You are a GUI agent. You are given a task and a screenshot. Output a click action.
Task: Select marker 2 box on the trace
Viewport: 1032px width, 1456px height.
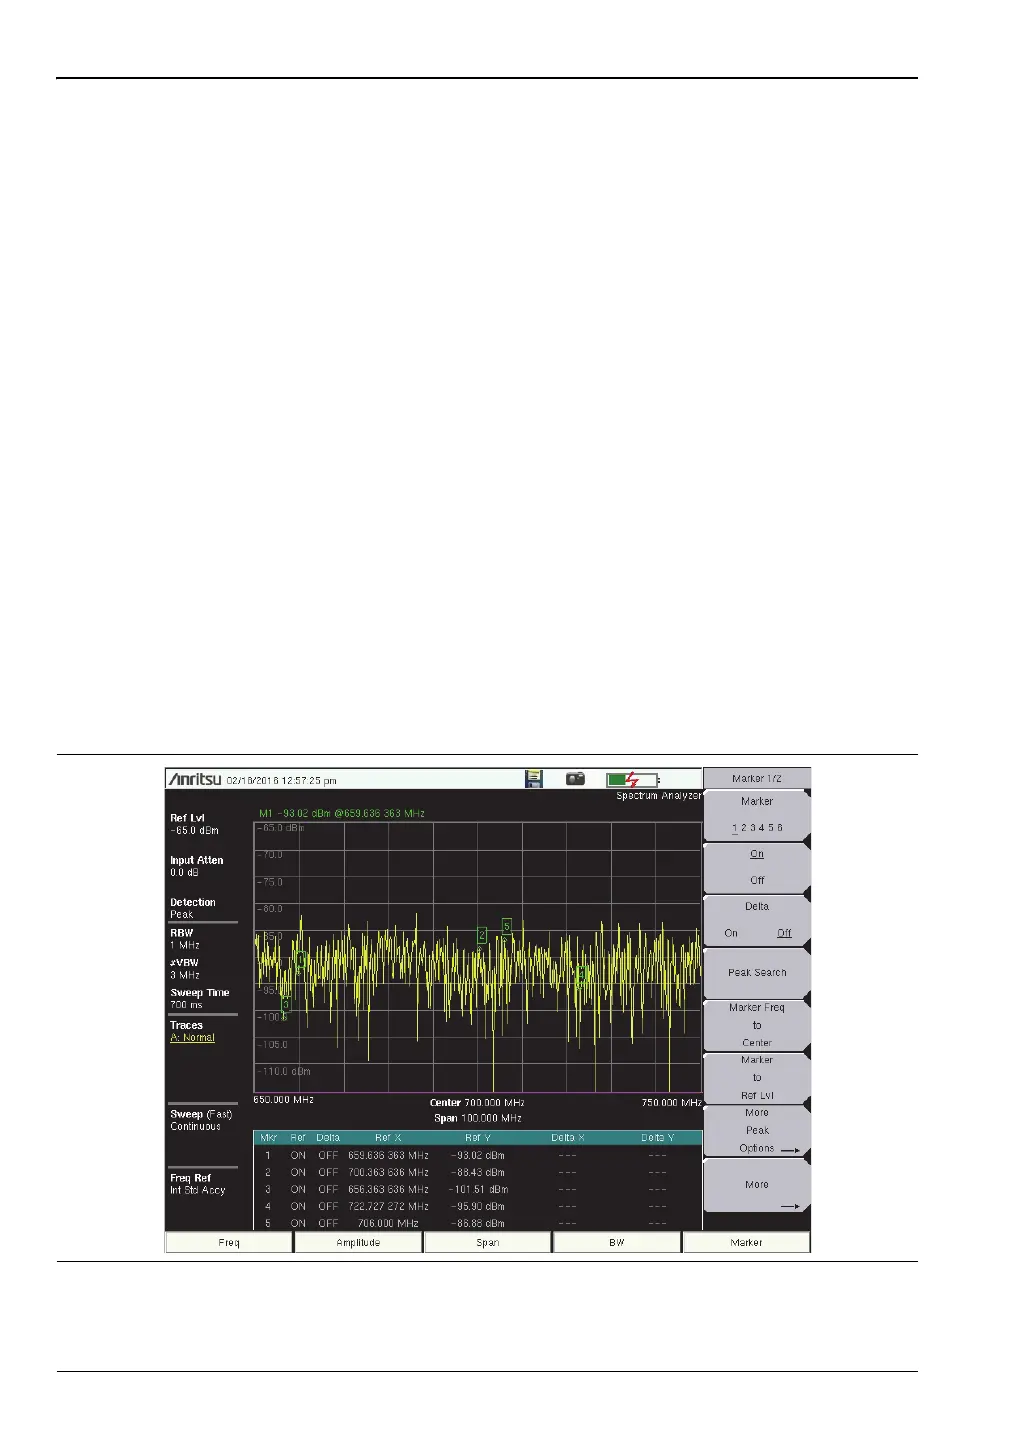(482, 935)
